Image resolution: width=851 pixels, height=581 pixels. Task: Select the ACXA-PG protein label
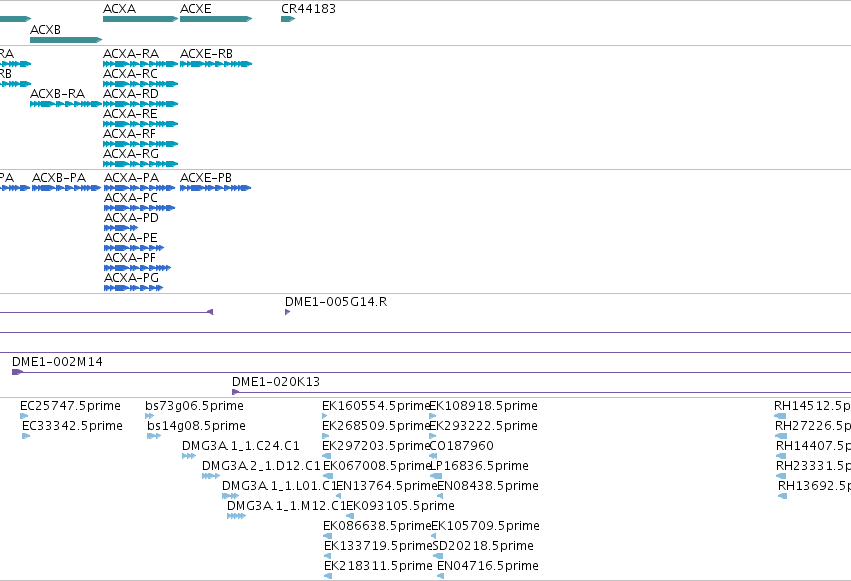click(x=131, y=278)
